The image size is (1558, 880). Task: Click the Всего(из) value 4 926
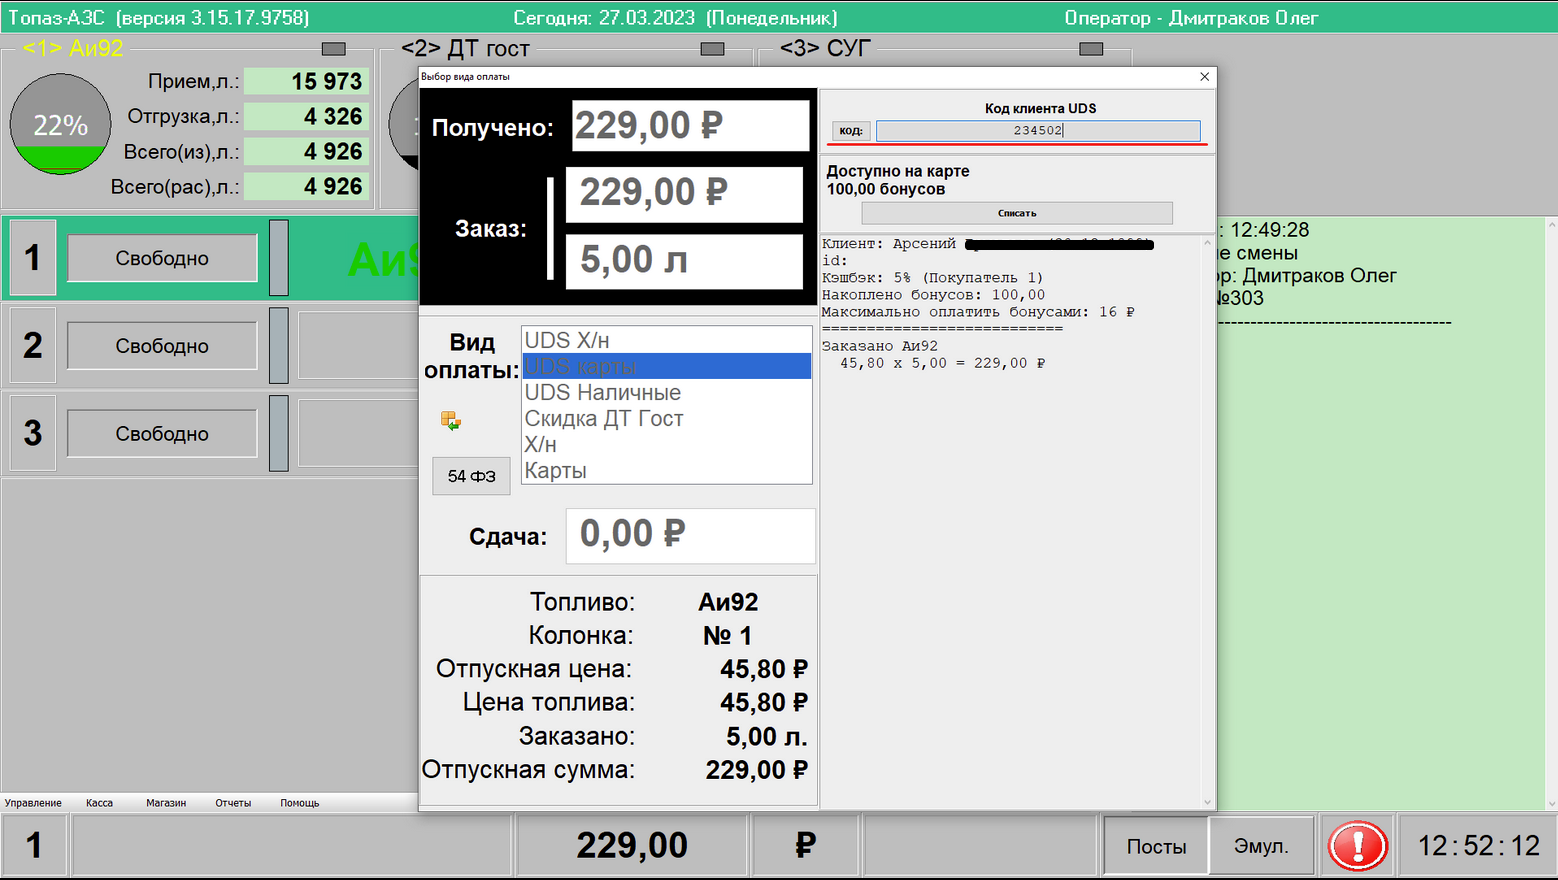(306, 151)
